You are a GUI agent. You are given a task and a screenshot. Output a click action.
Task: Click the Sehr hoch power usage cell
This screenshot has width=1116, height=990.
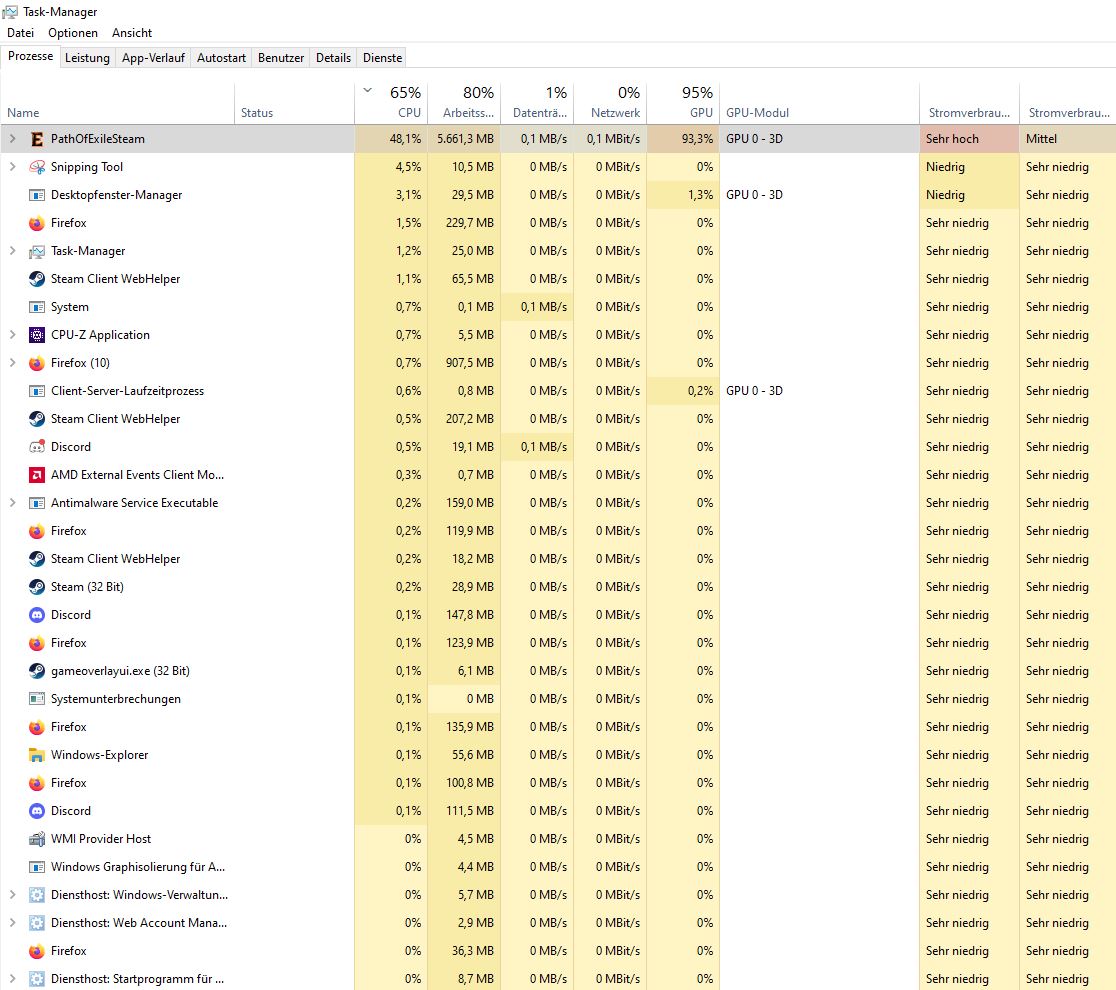coord(969,139)
